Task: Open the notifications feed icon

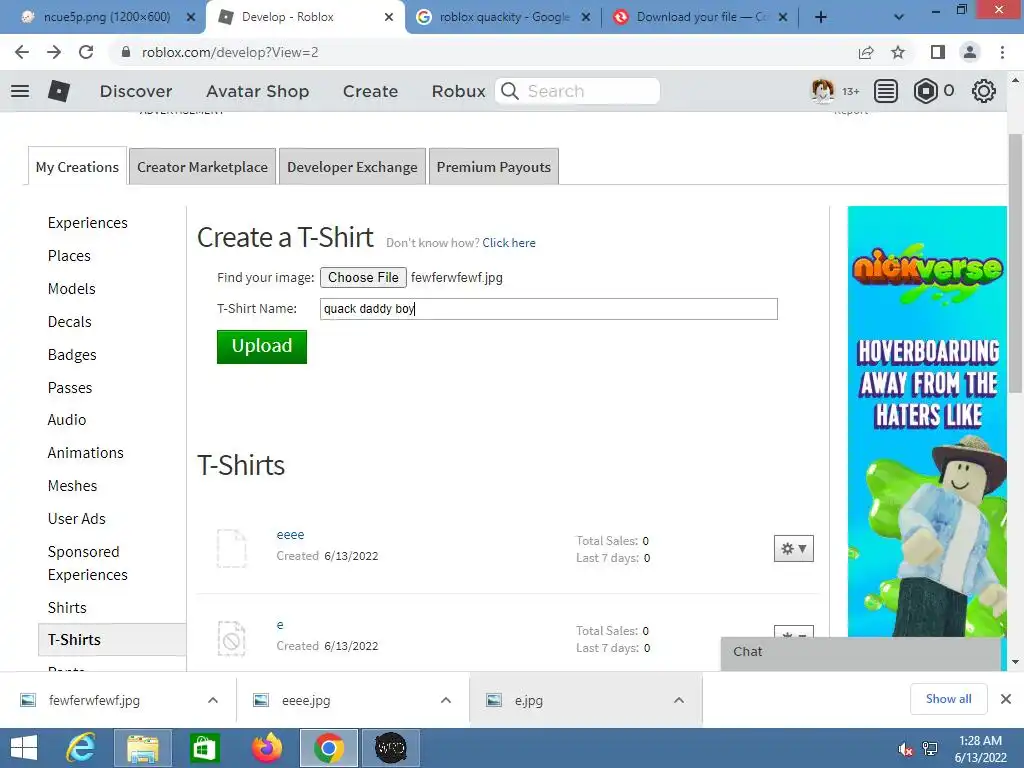Action: click(886, 91)
